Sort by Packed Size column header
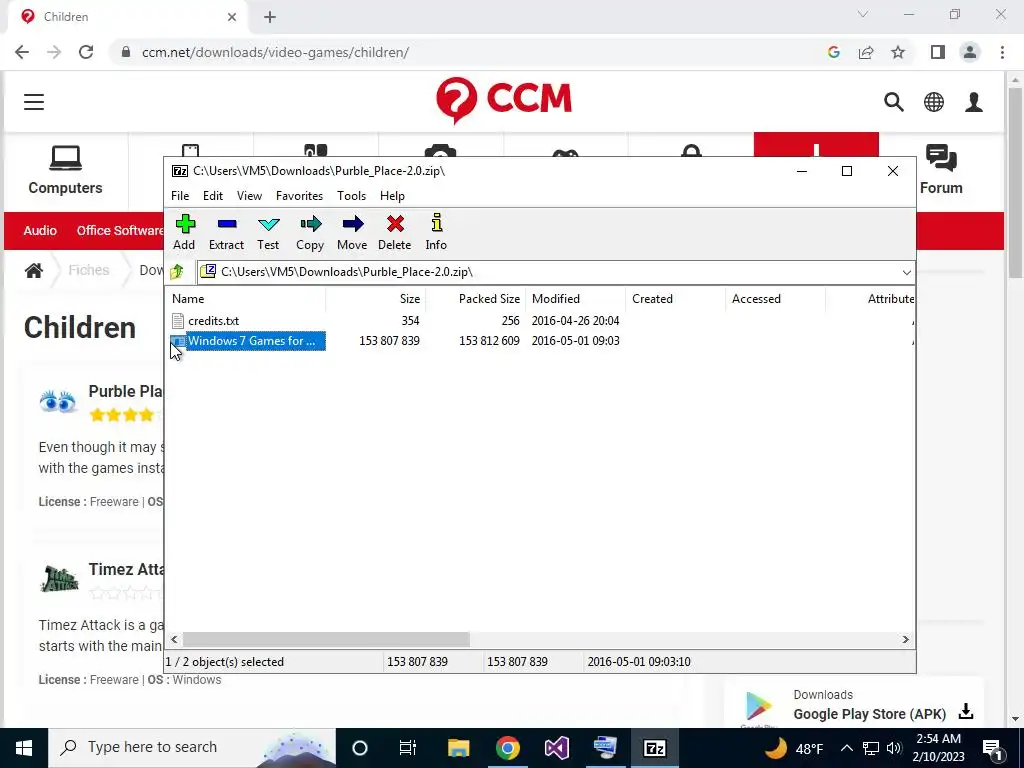The width and height of the screenshot is (1024, 768). [476, 299]
